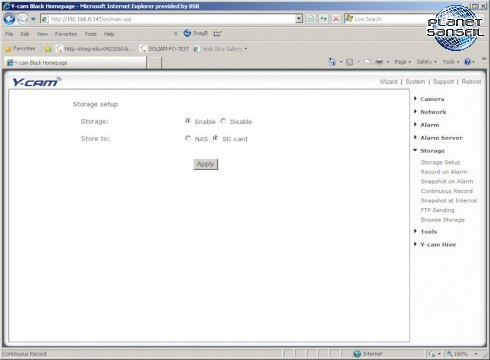The height and width of the screenshot is (360, 490).
Task: Open the address bar dropdown arrow
Action: click(x=299, y=19)
